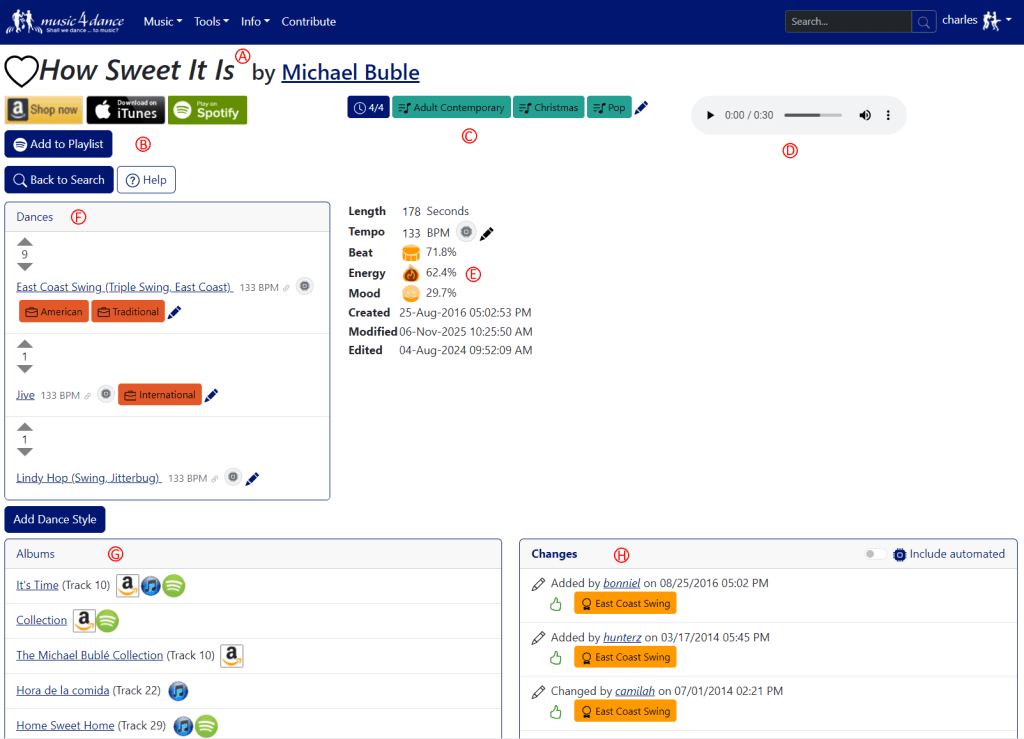1024x739 pixels.
Task: Click gear icon in East Coast Swing row
Action: 304,286
